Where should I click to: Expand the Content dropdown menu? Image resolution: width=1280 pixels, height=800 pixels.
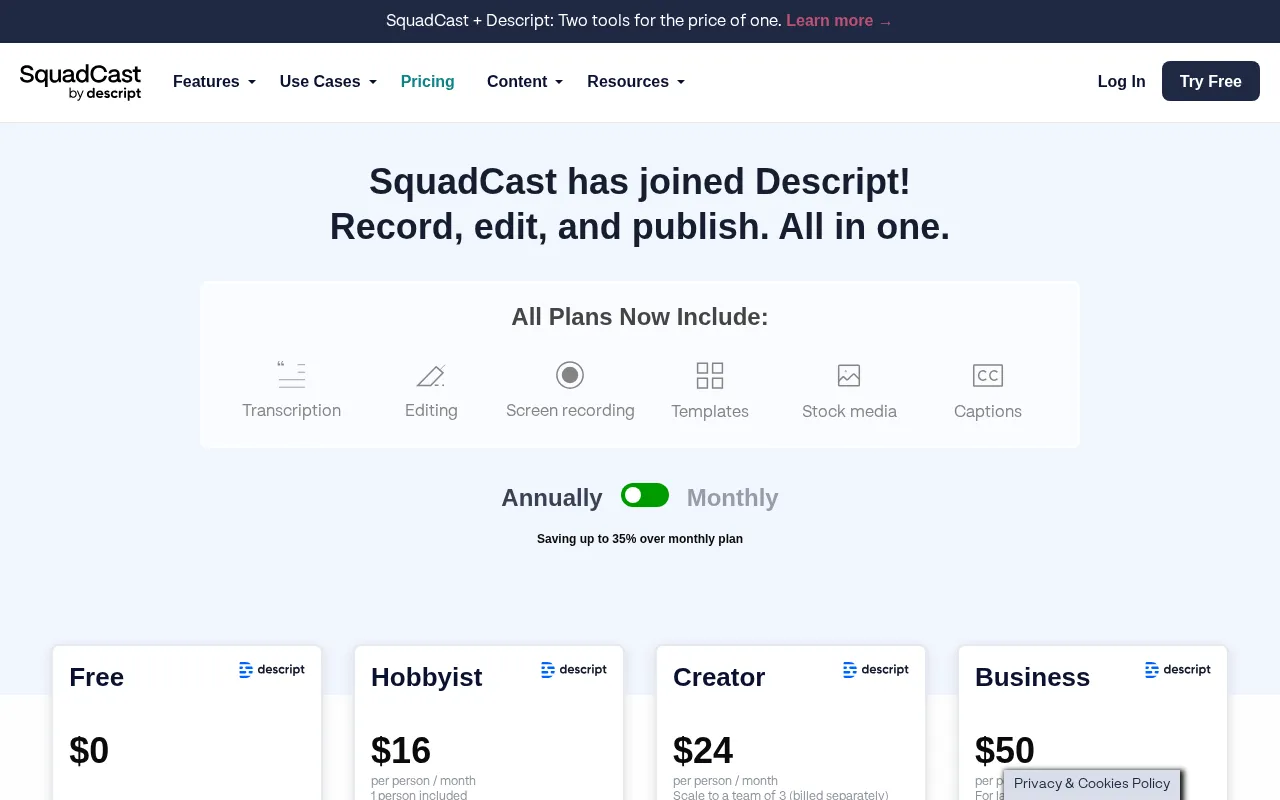[x=525, y=82]
